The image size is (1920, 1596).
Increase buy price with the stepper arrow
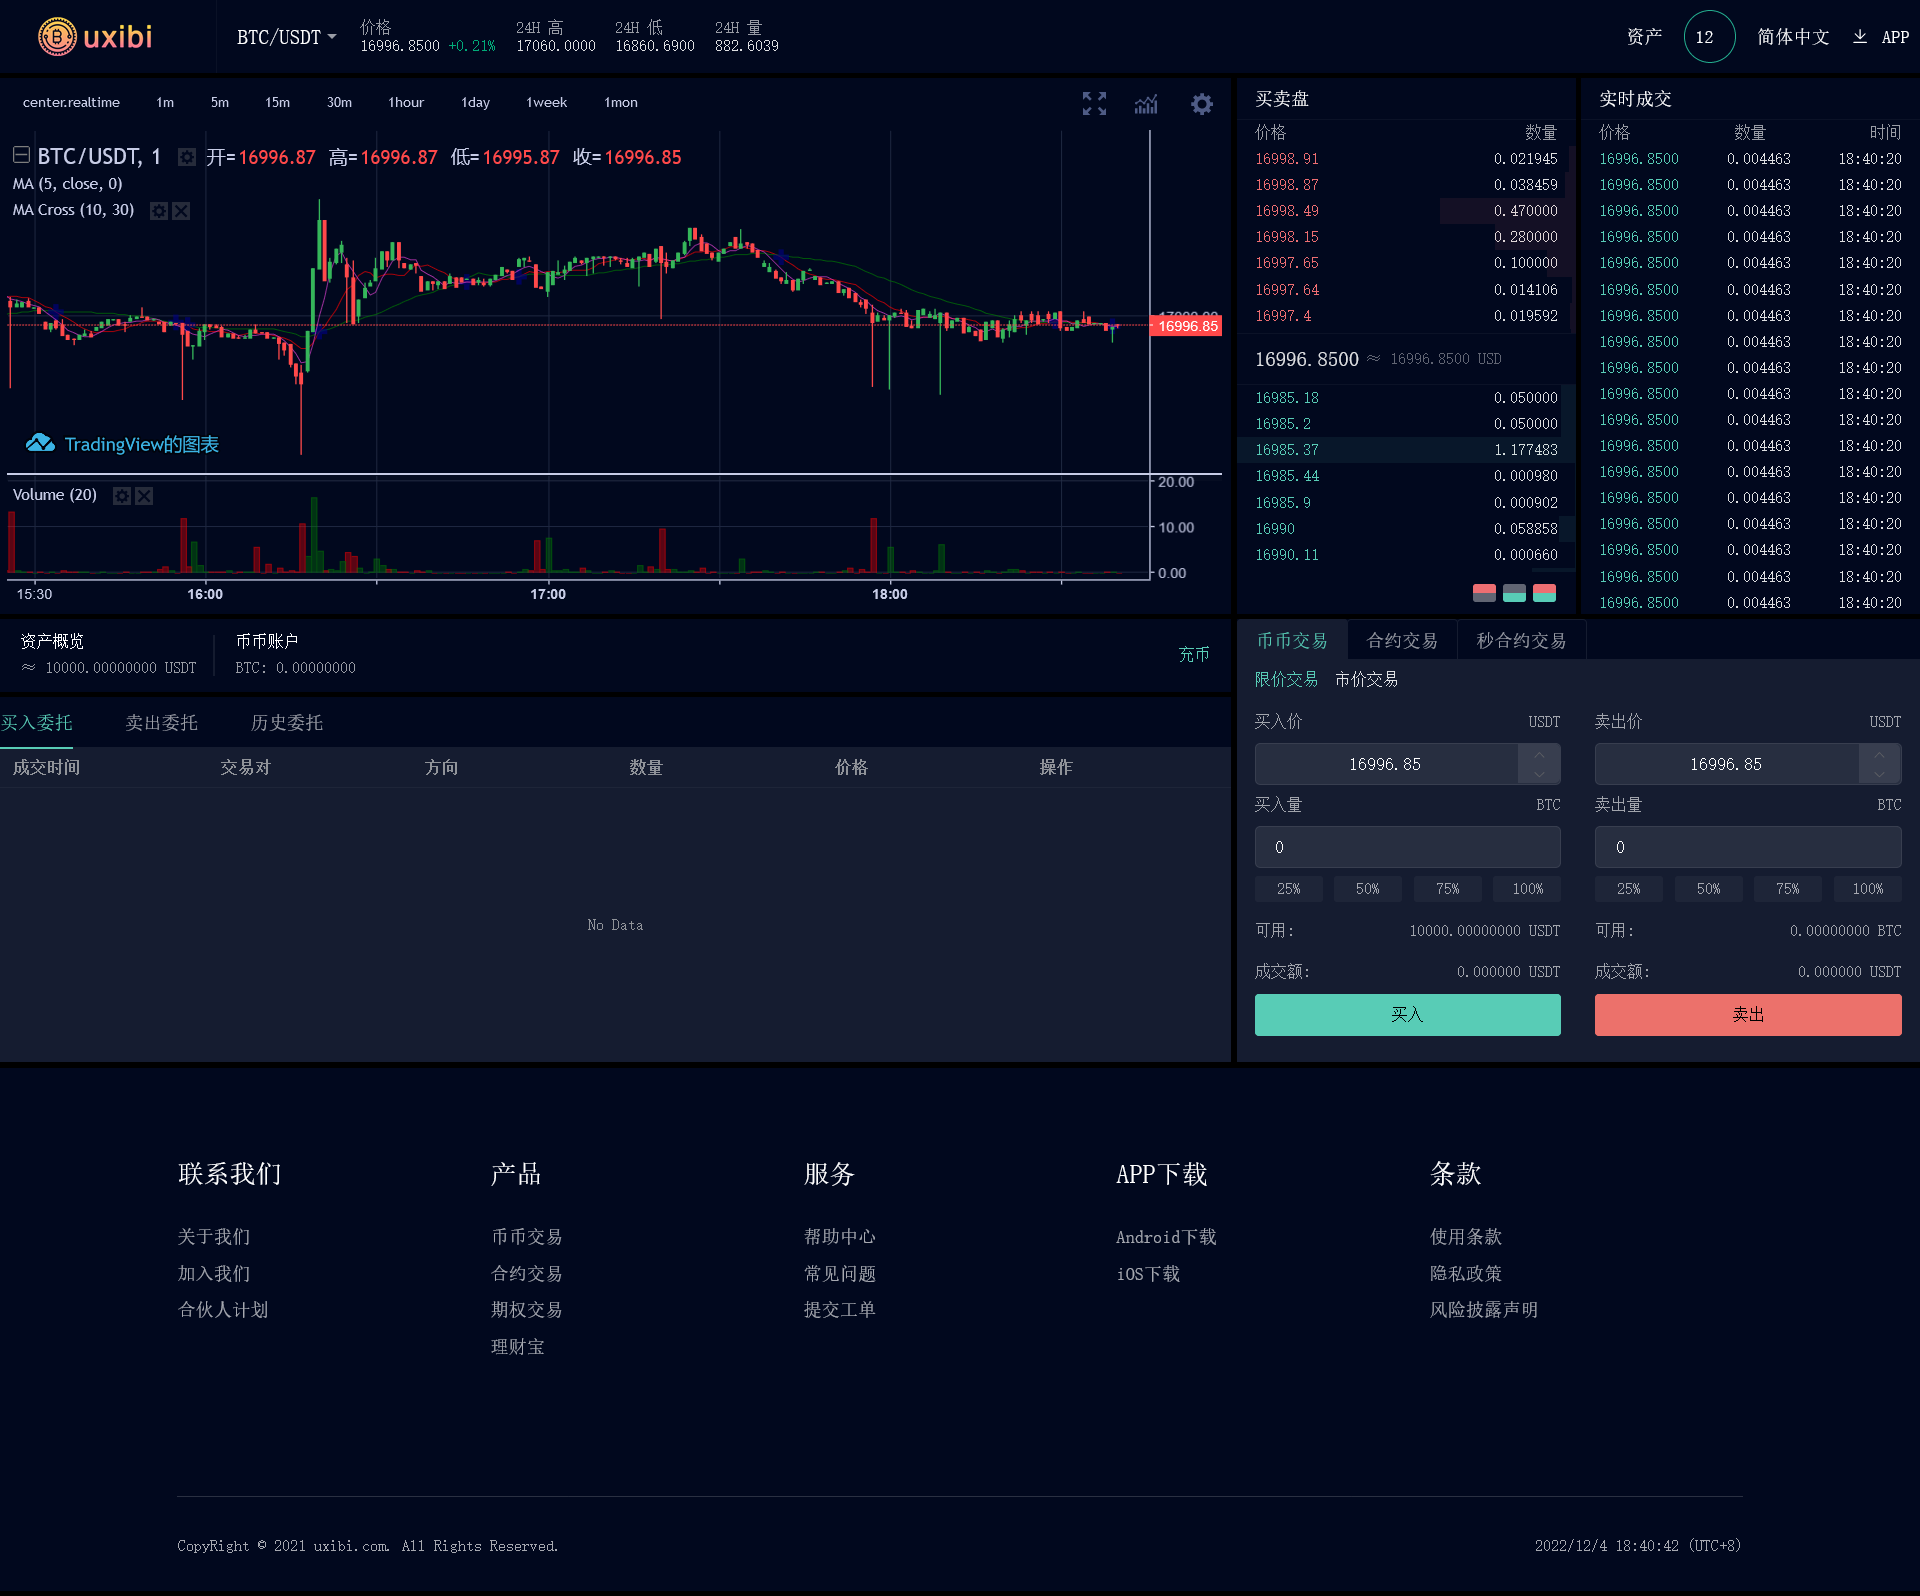1539,757
